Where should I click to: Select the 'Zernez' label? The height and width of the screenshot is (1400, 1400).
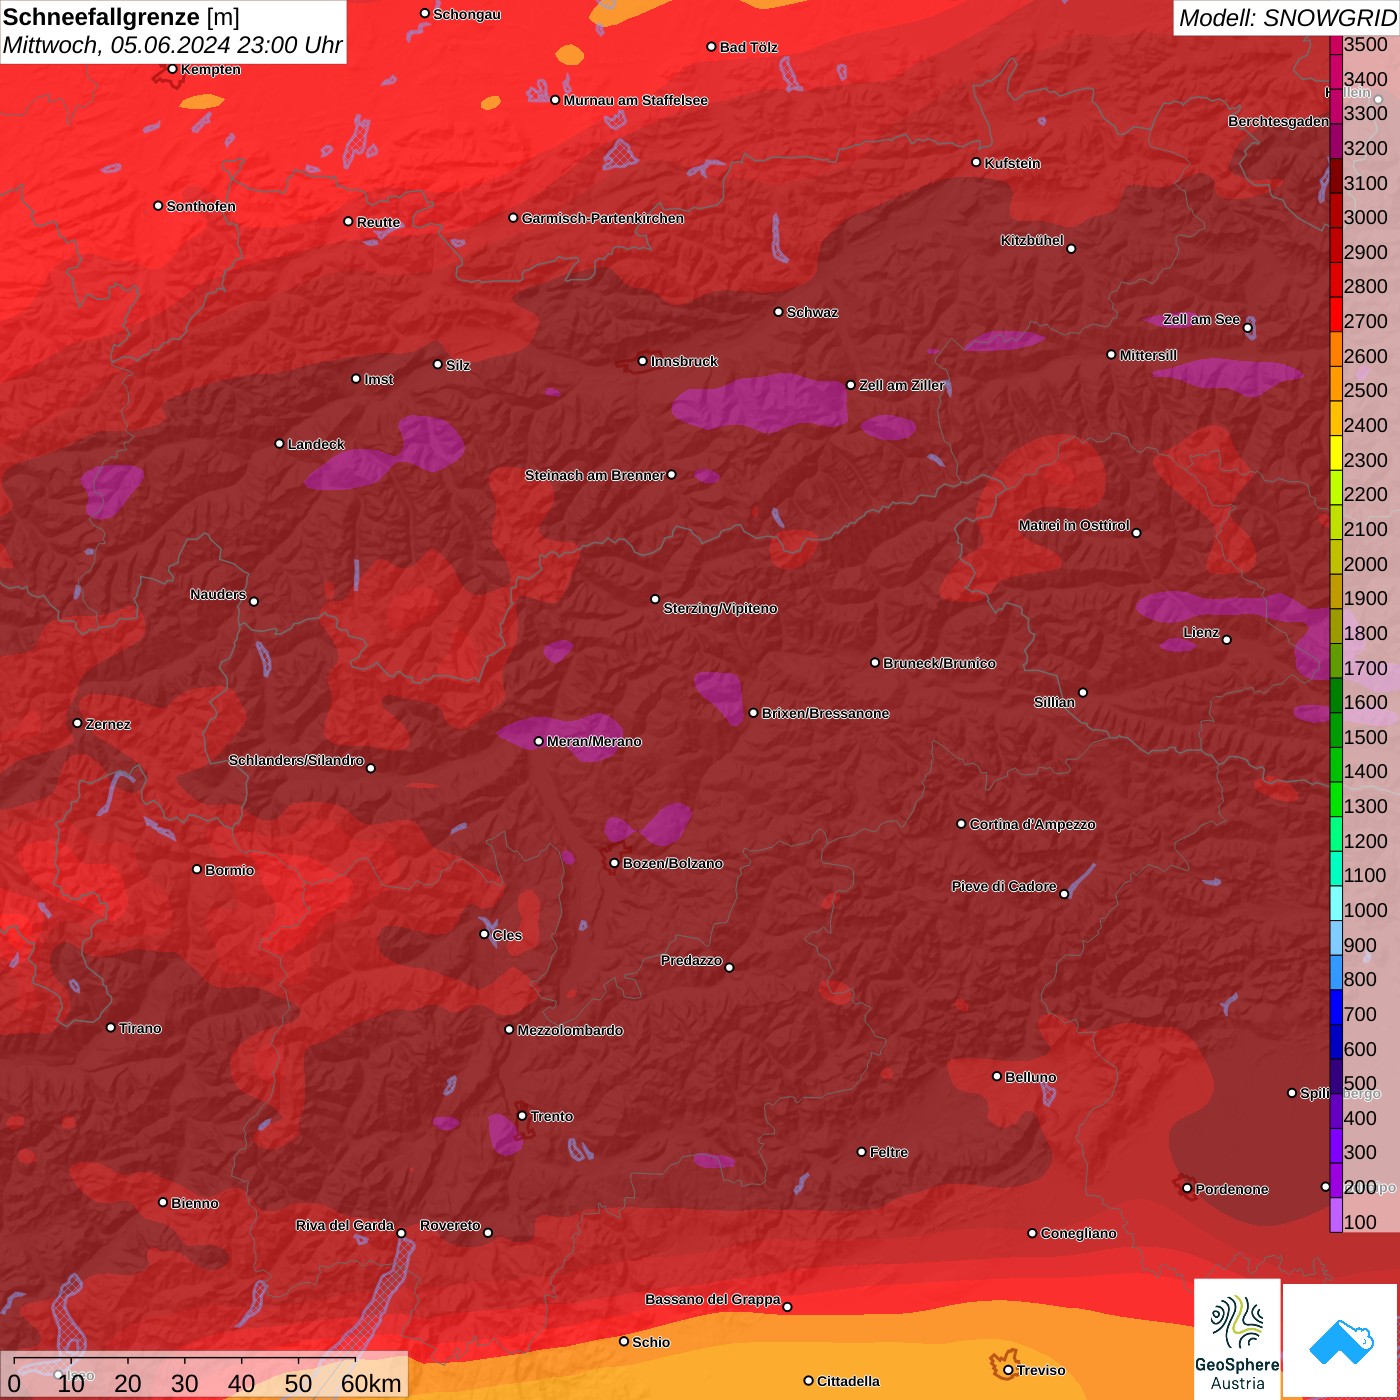tap(108, 724)
